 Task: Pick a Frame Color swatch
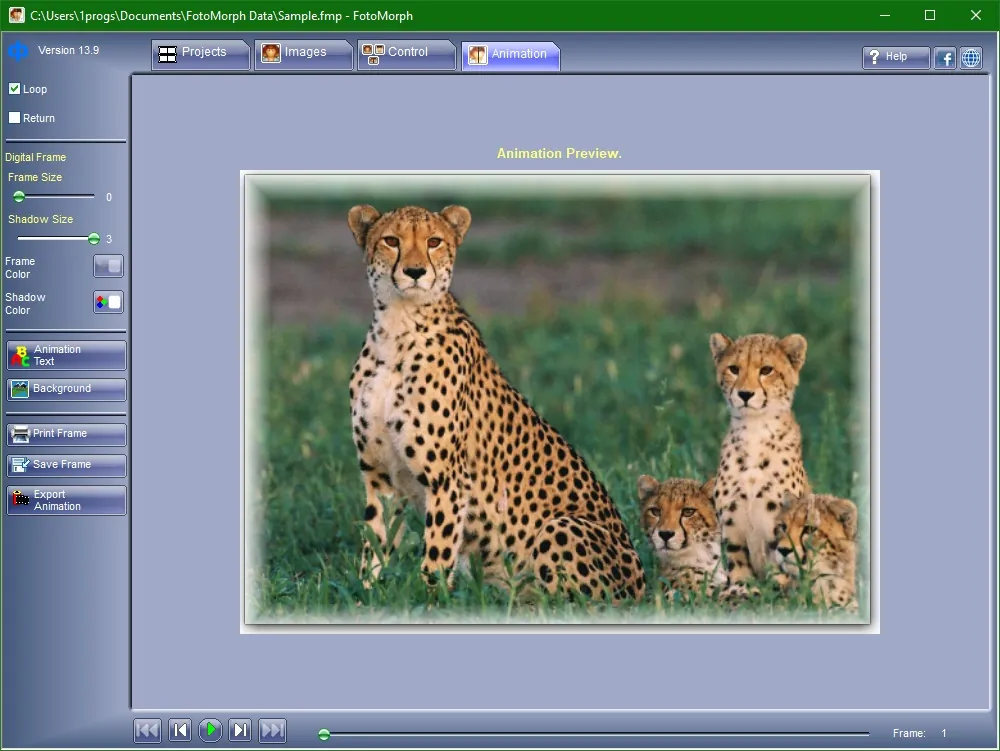(108, 266)
